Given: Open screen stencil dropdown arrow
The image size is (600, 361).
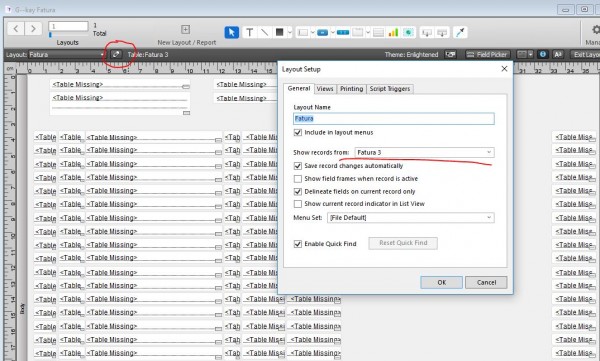Looking at the screenshot, I should click(x=530, y=54).
